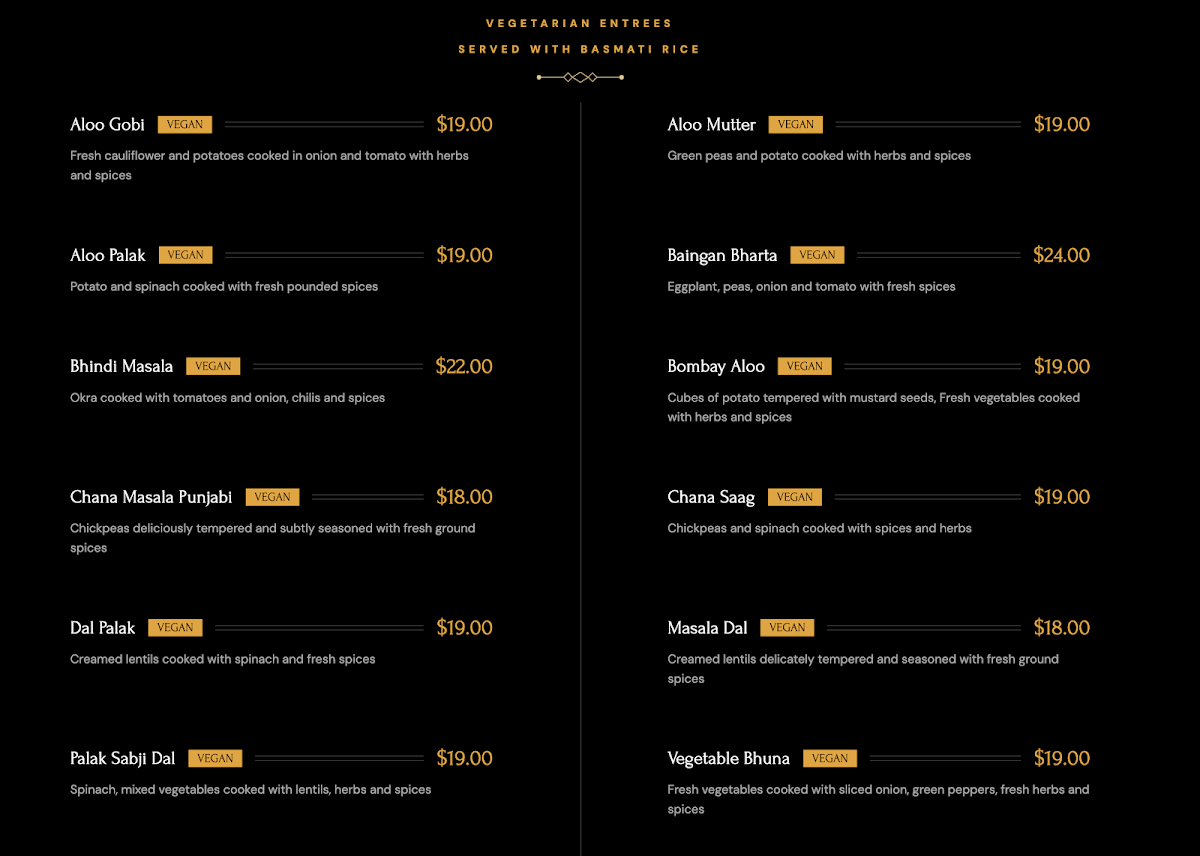The width and height of the screenshot is (1200, 856).
Task: Select the VEGAN badge next to Masala Dal
Action: click(x=787, y=628)
